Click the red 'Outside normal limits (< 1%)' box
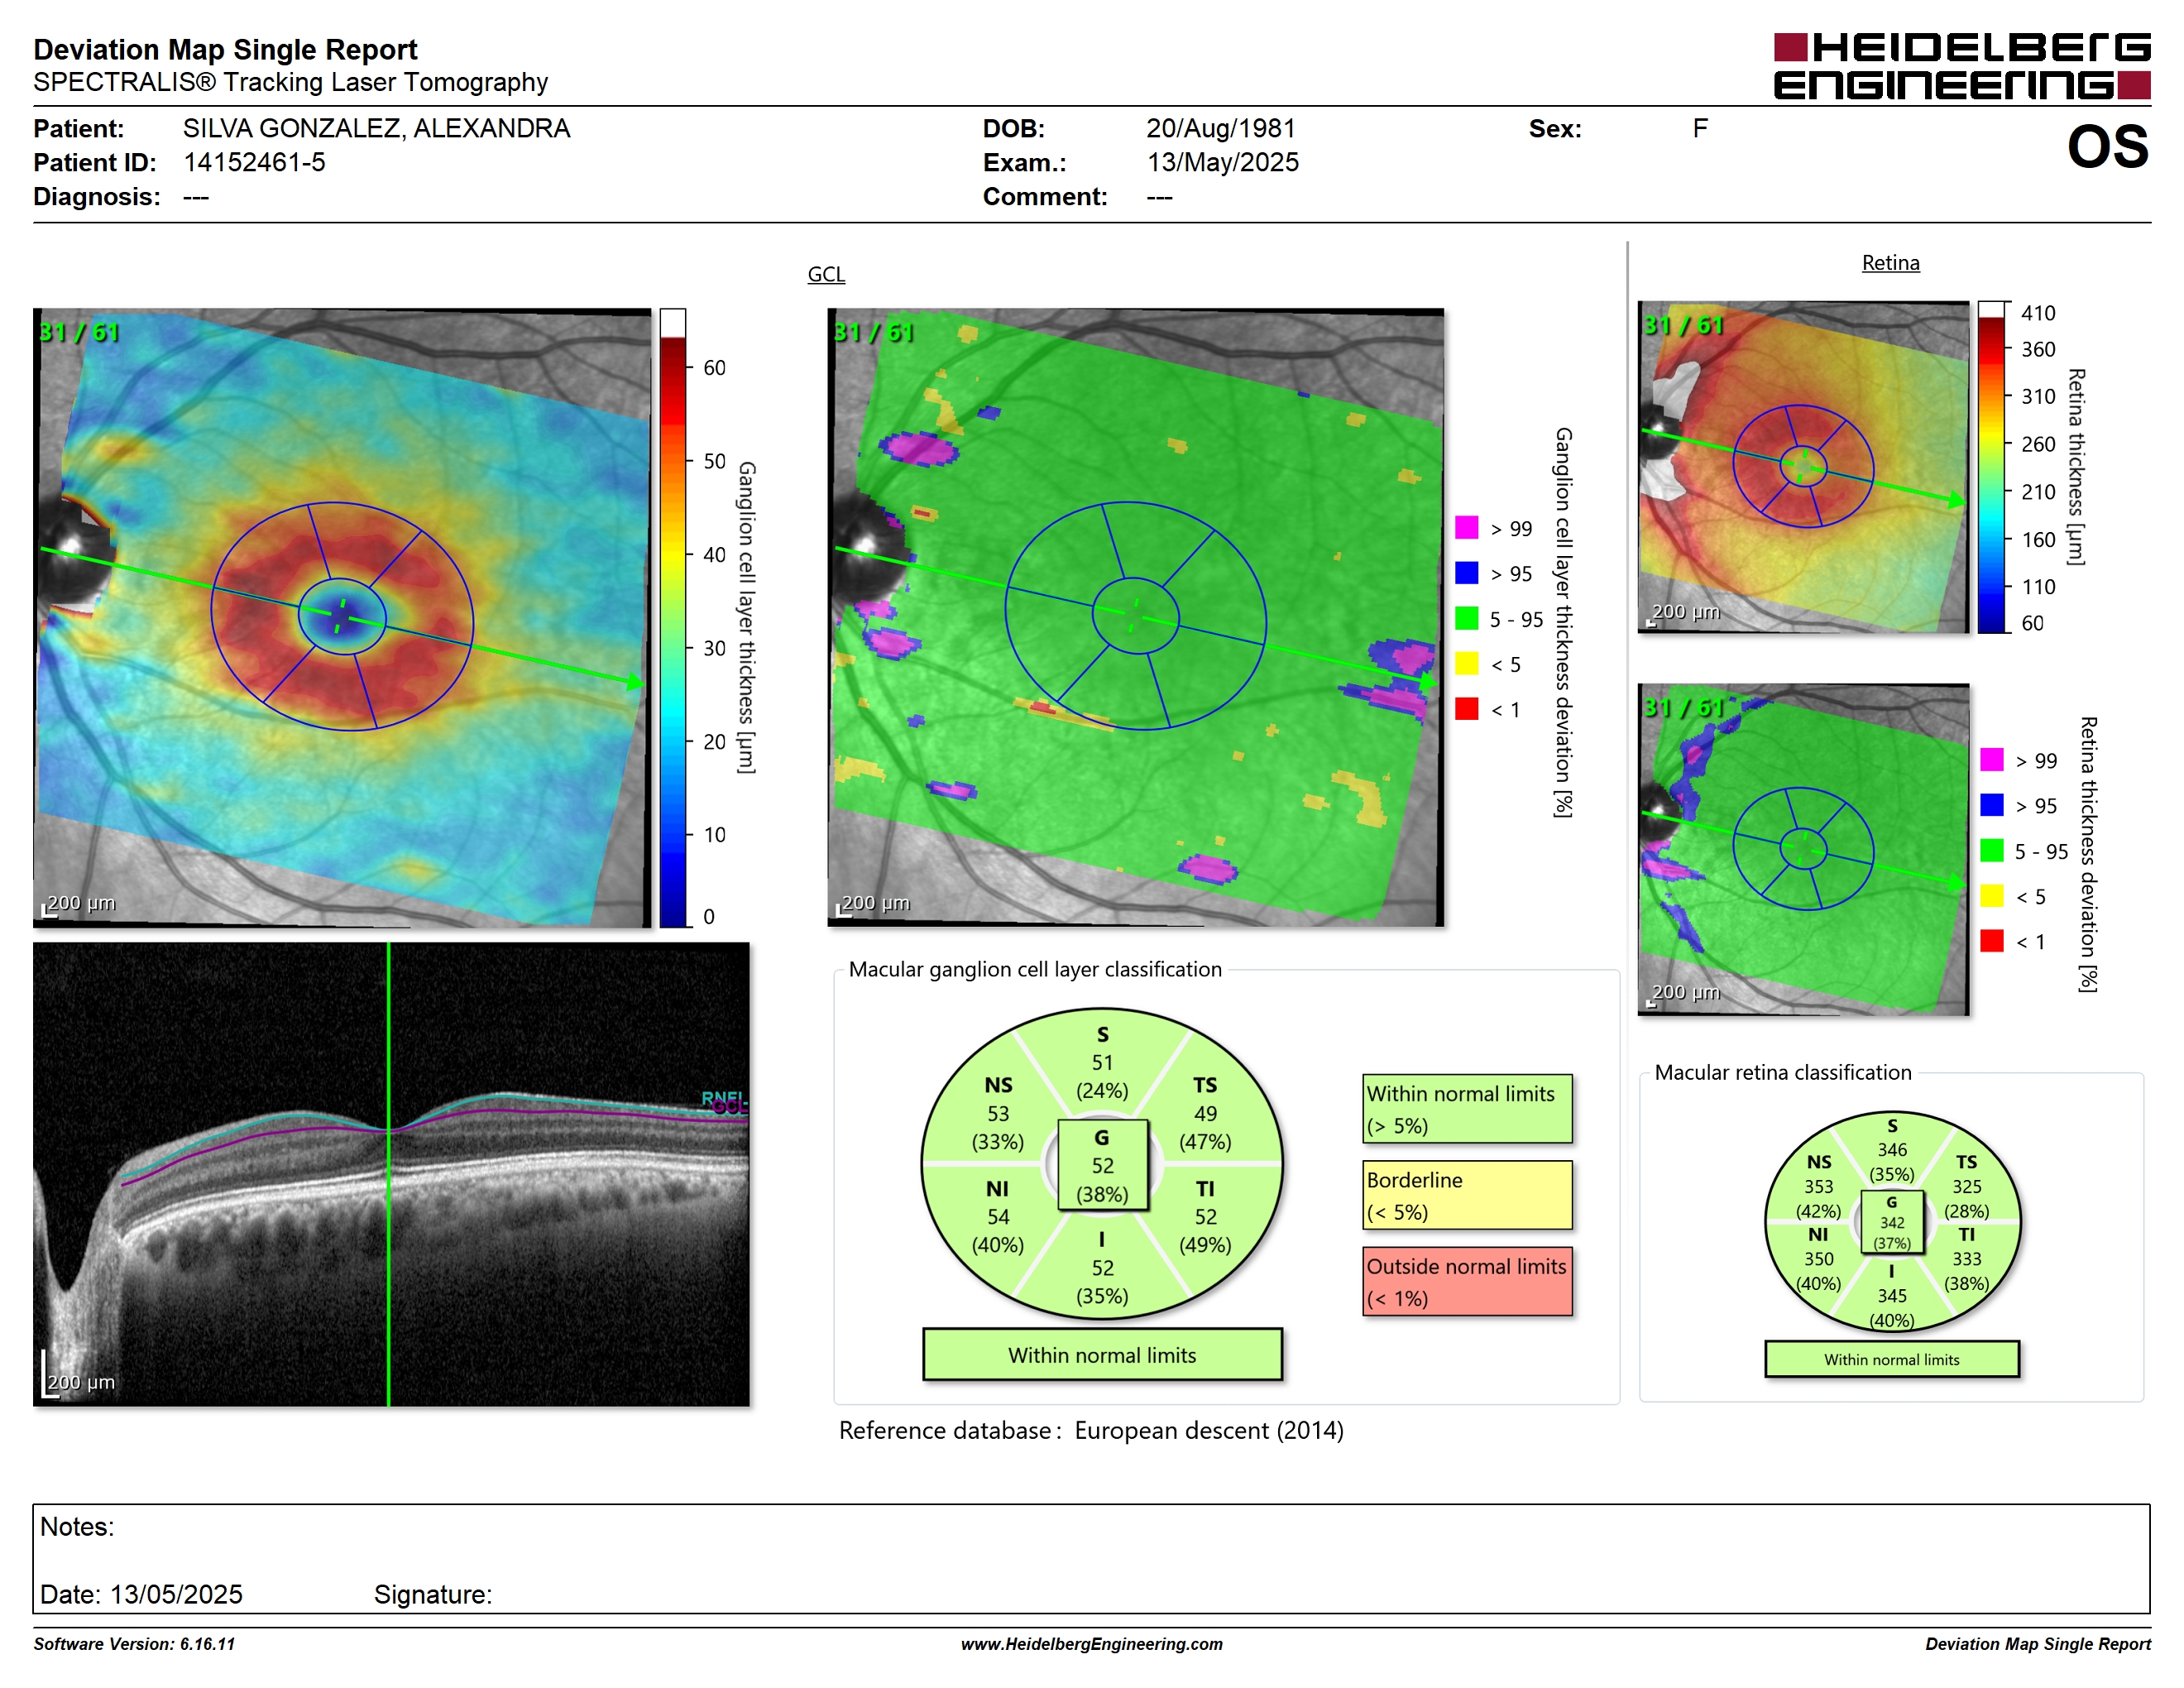Viewport: 2184px width, 1688px height. click(x=1467, y=1281)
